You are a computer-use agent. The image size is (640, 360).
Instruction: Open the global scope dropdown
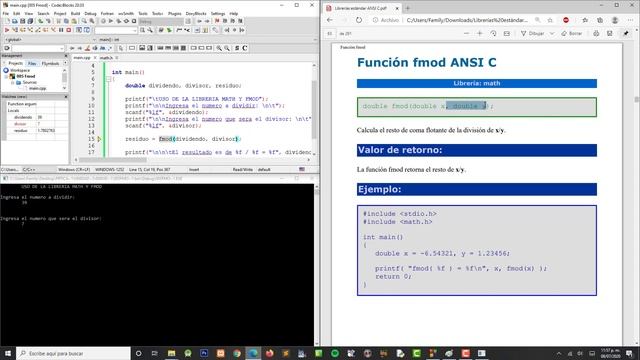(51, 40)
